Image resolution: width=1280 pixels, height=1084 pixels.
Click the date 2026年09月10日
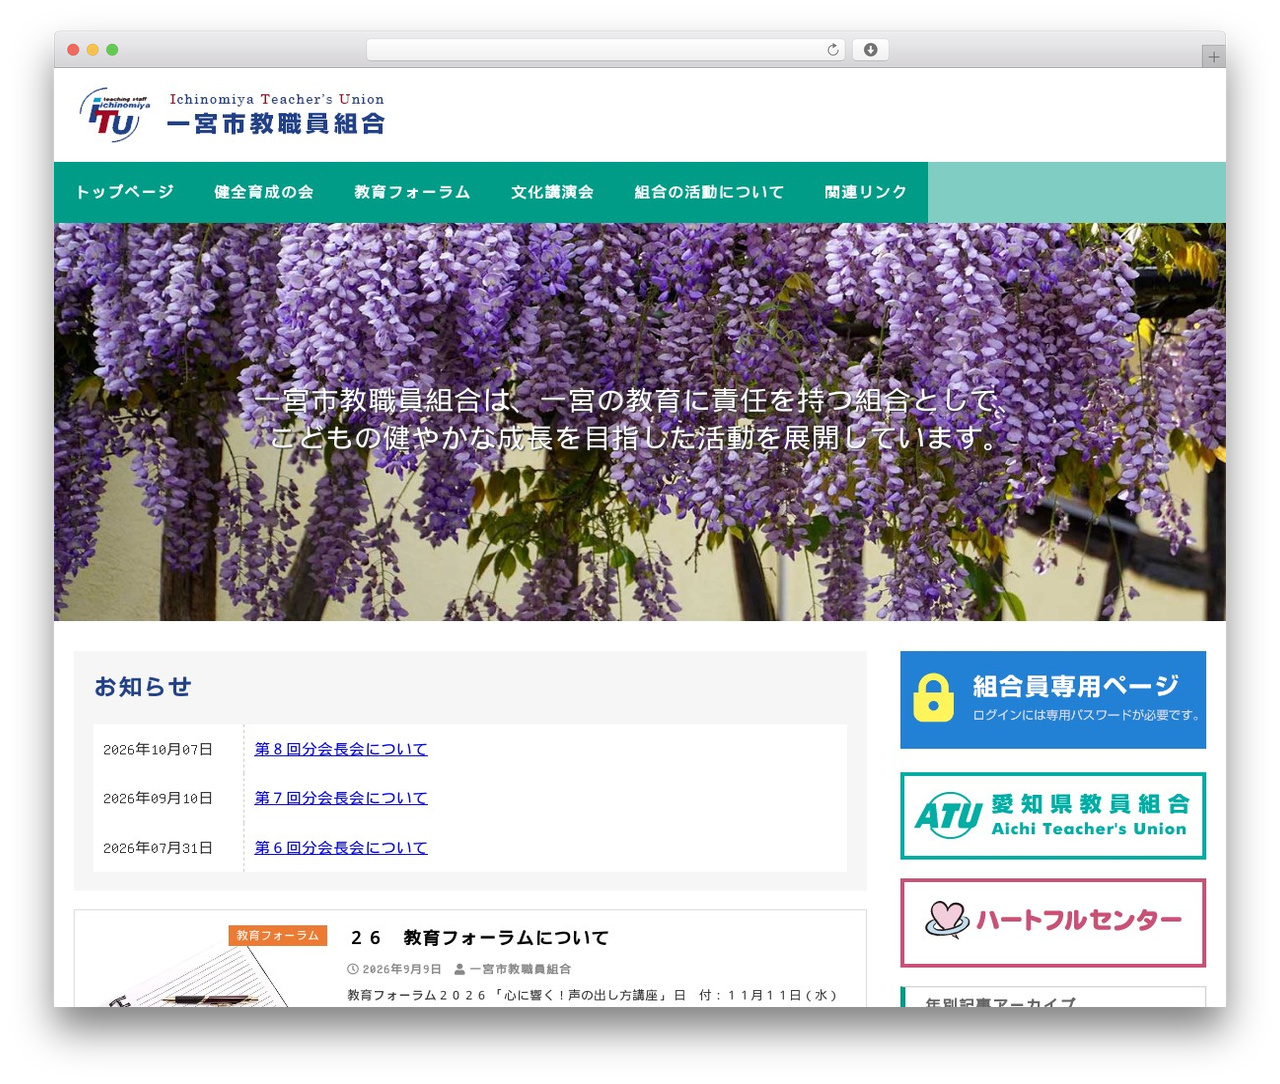(158, 798)
